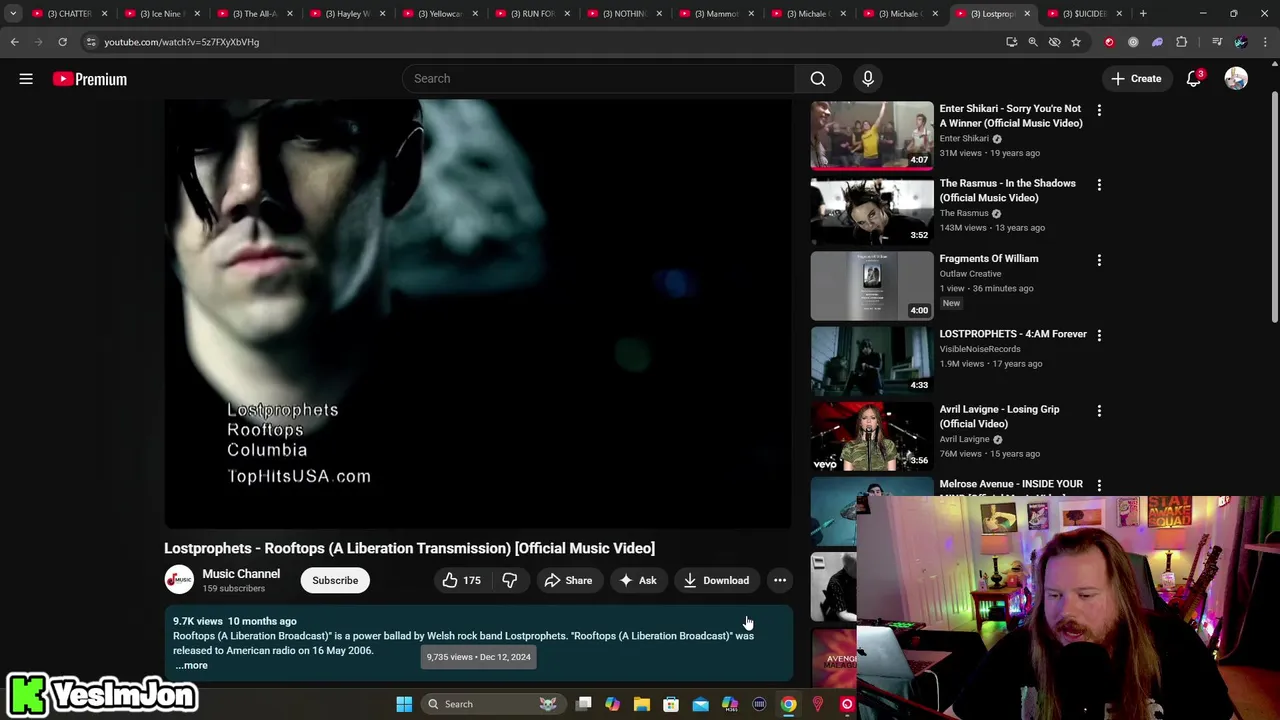Open Task View on taskbar
1280x720 pixels.
(584, 704)
